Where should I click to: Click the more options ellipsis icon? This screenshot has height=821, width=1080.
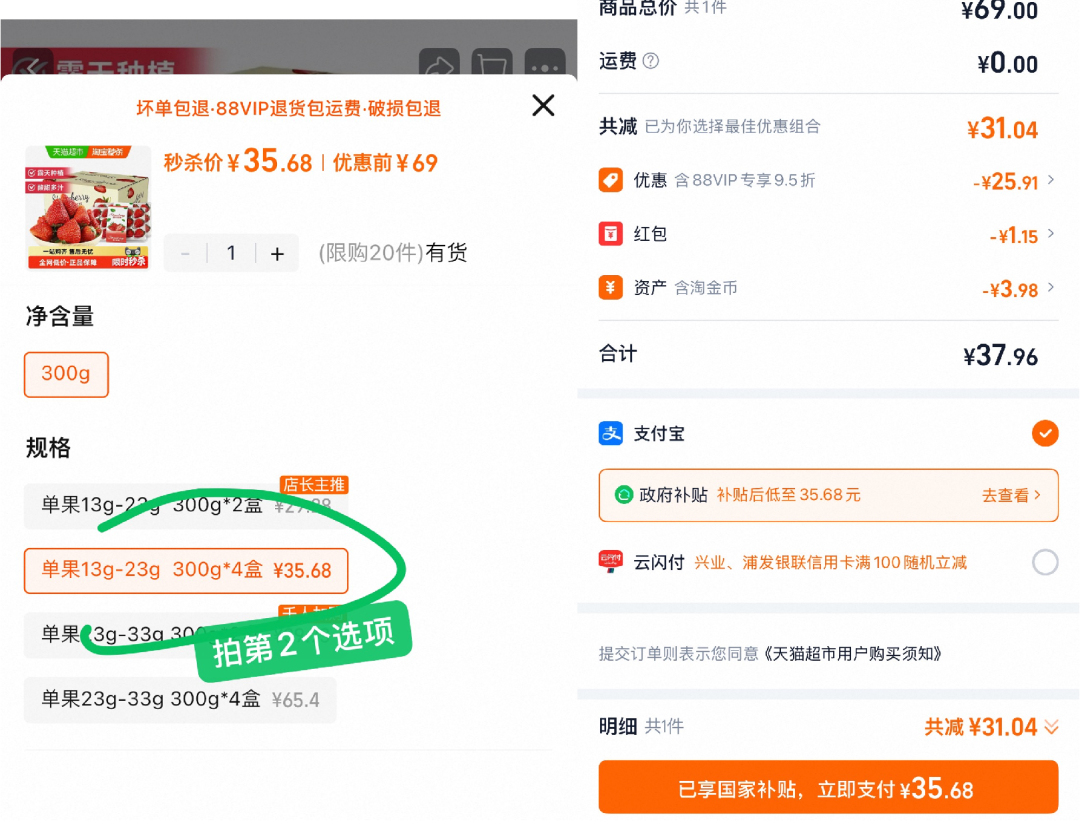[544, 65]
